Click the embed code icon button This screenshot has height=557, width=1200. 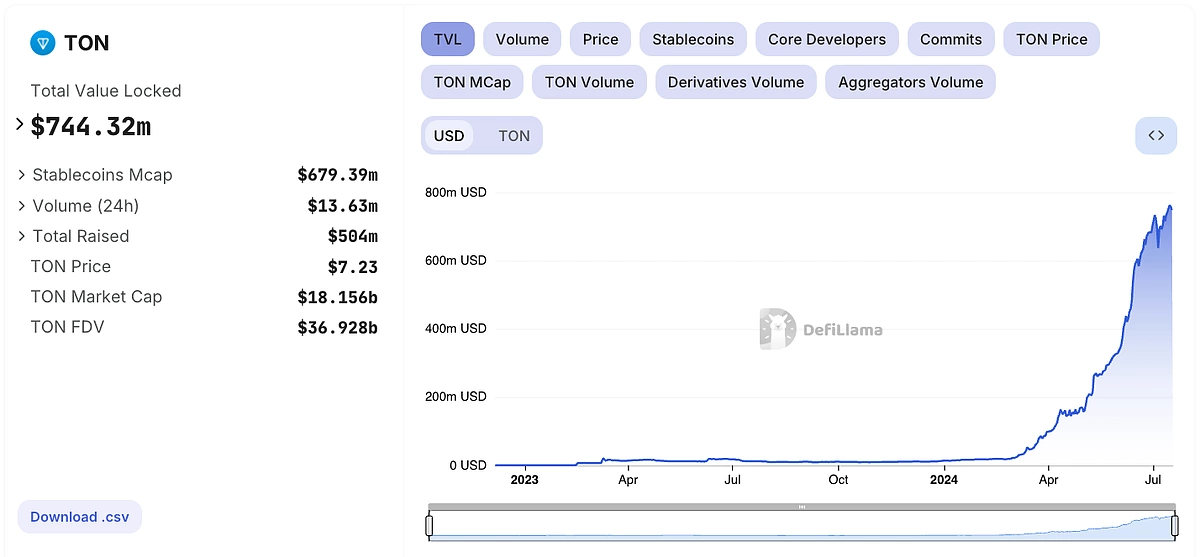[1155, 136]
